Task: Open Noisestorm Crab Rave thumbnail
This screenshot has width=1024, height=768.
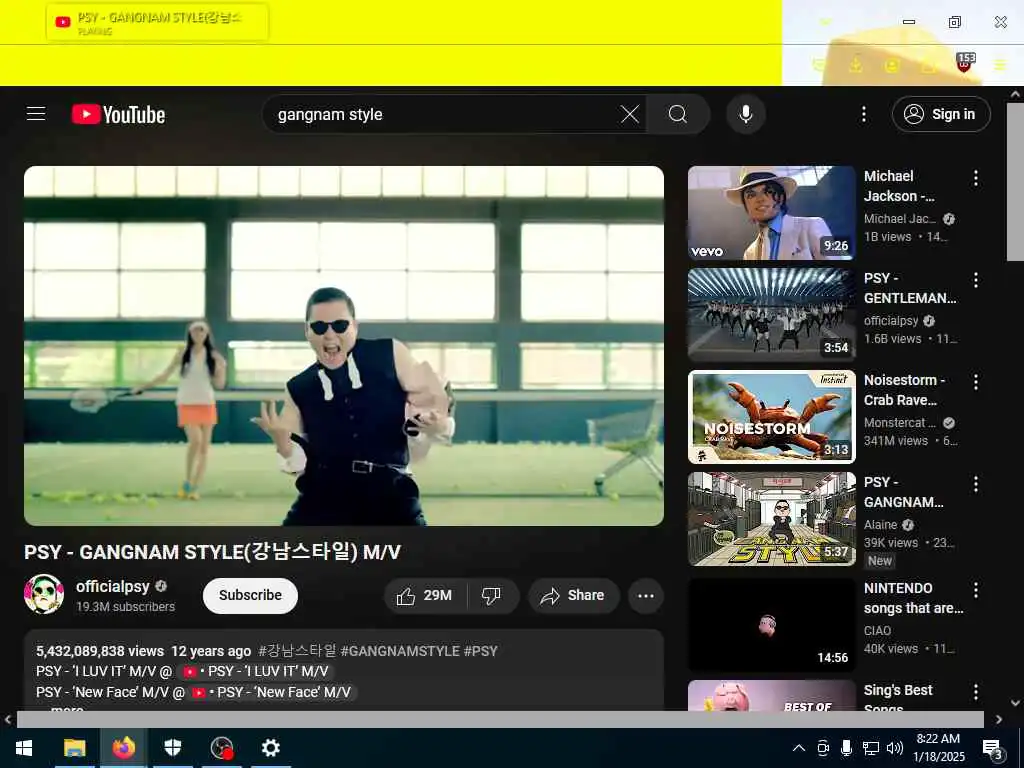Action: coord(771,417)
